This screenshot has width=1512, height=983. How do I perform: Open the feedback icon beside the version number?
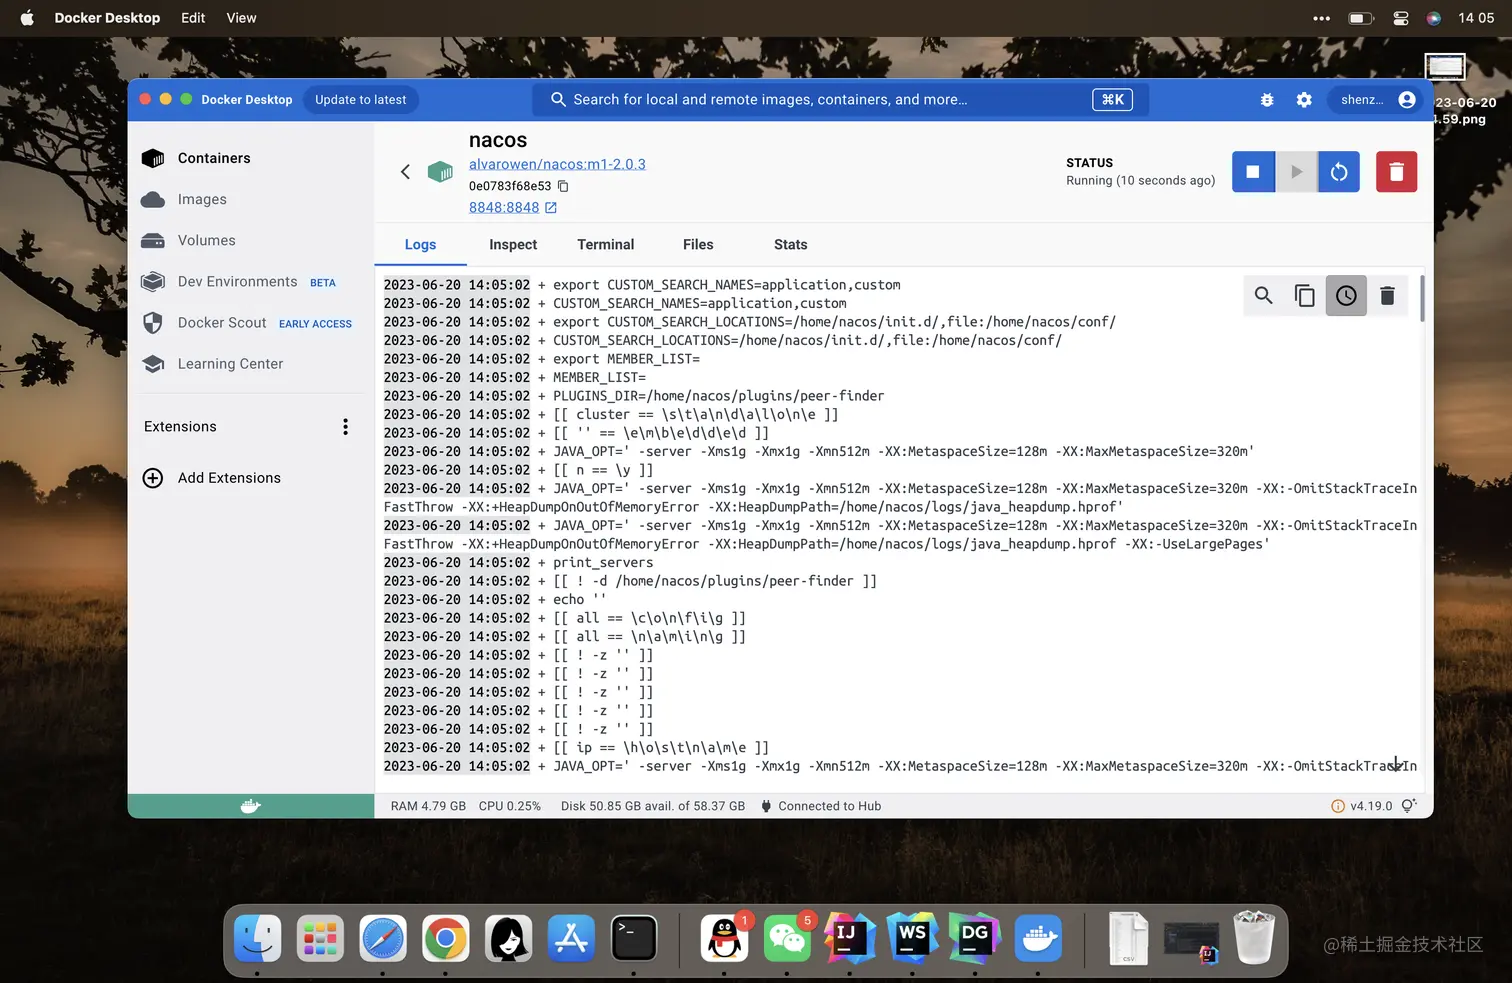pos(1409,806)
